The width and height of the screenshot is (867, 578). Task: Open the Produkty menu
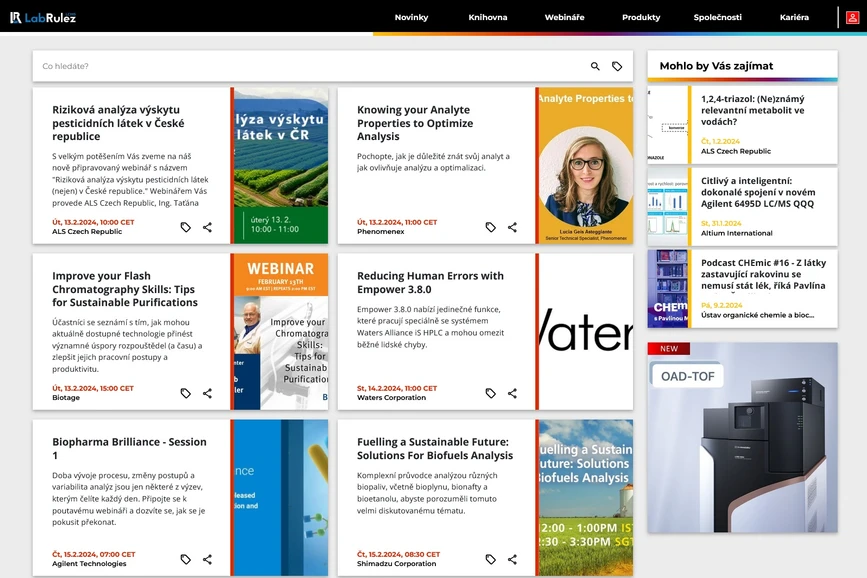click(641, 17)
